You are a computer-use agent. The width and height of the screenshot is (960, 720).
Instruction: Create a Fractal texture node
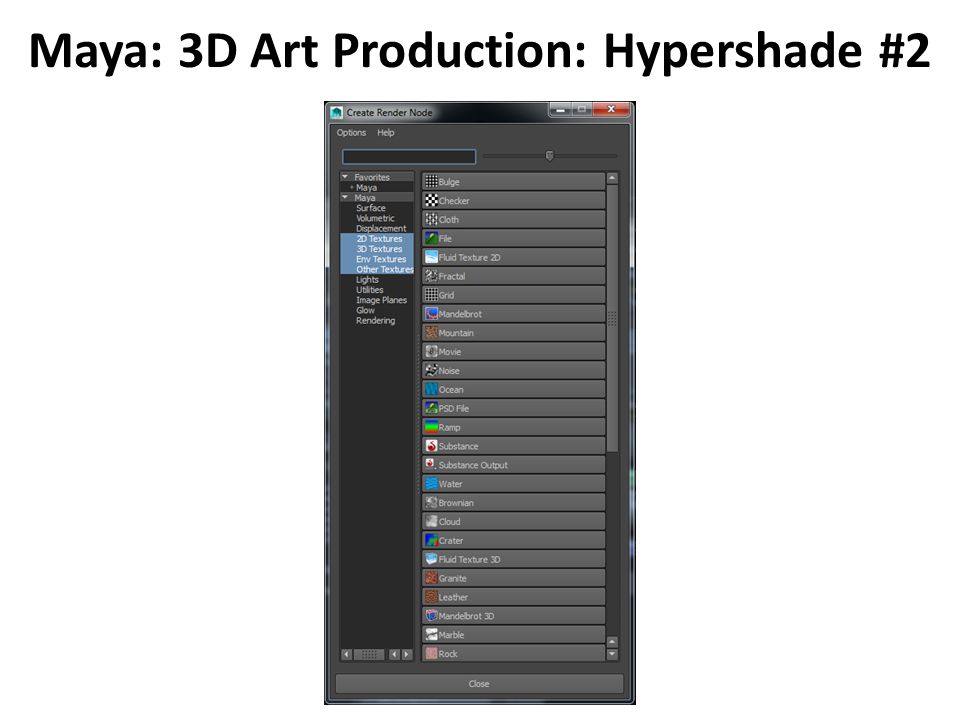[513, 276]
